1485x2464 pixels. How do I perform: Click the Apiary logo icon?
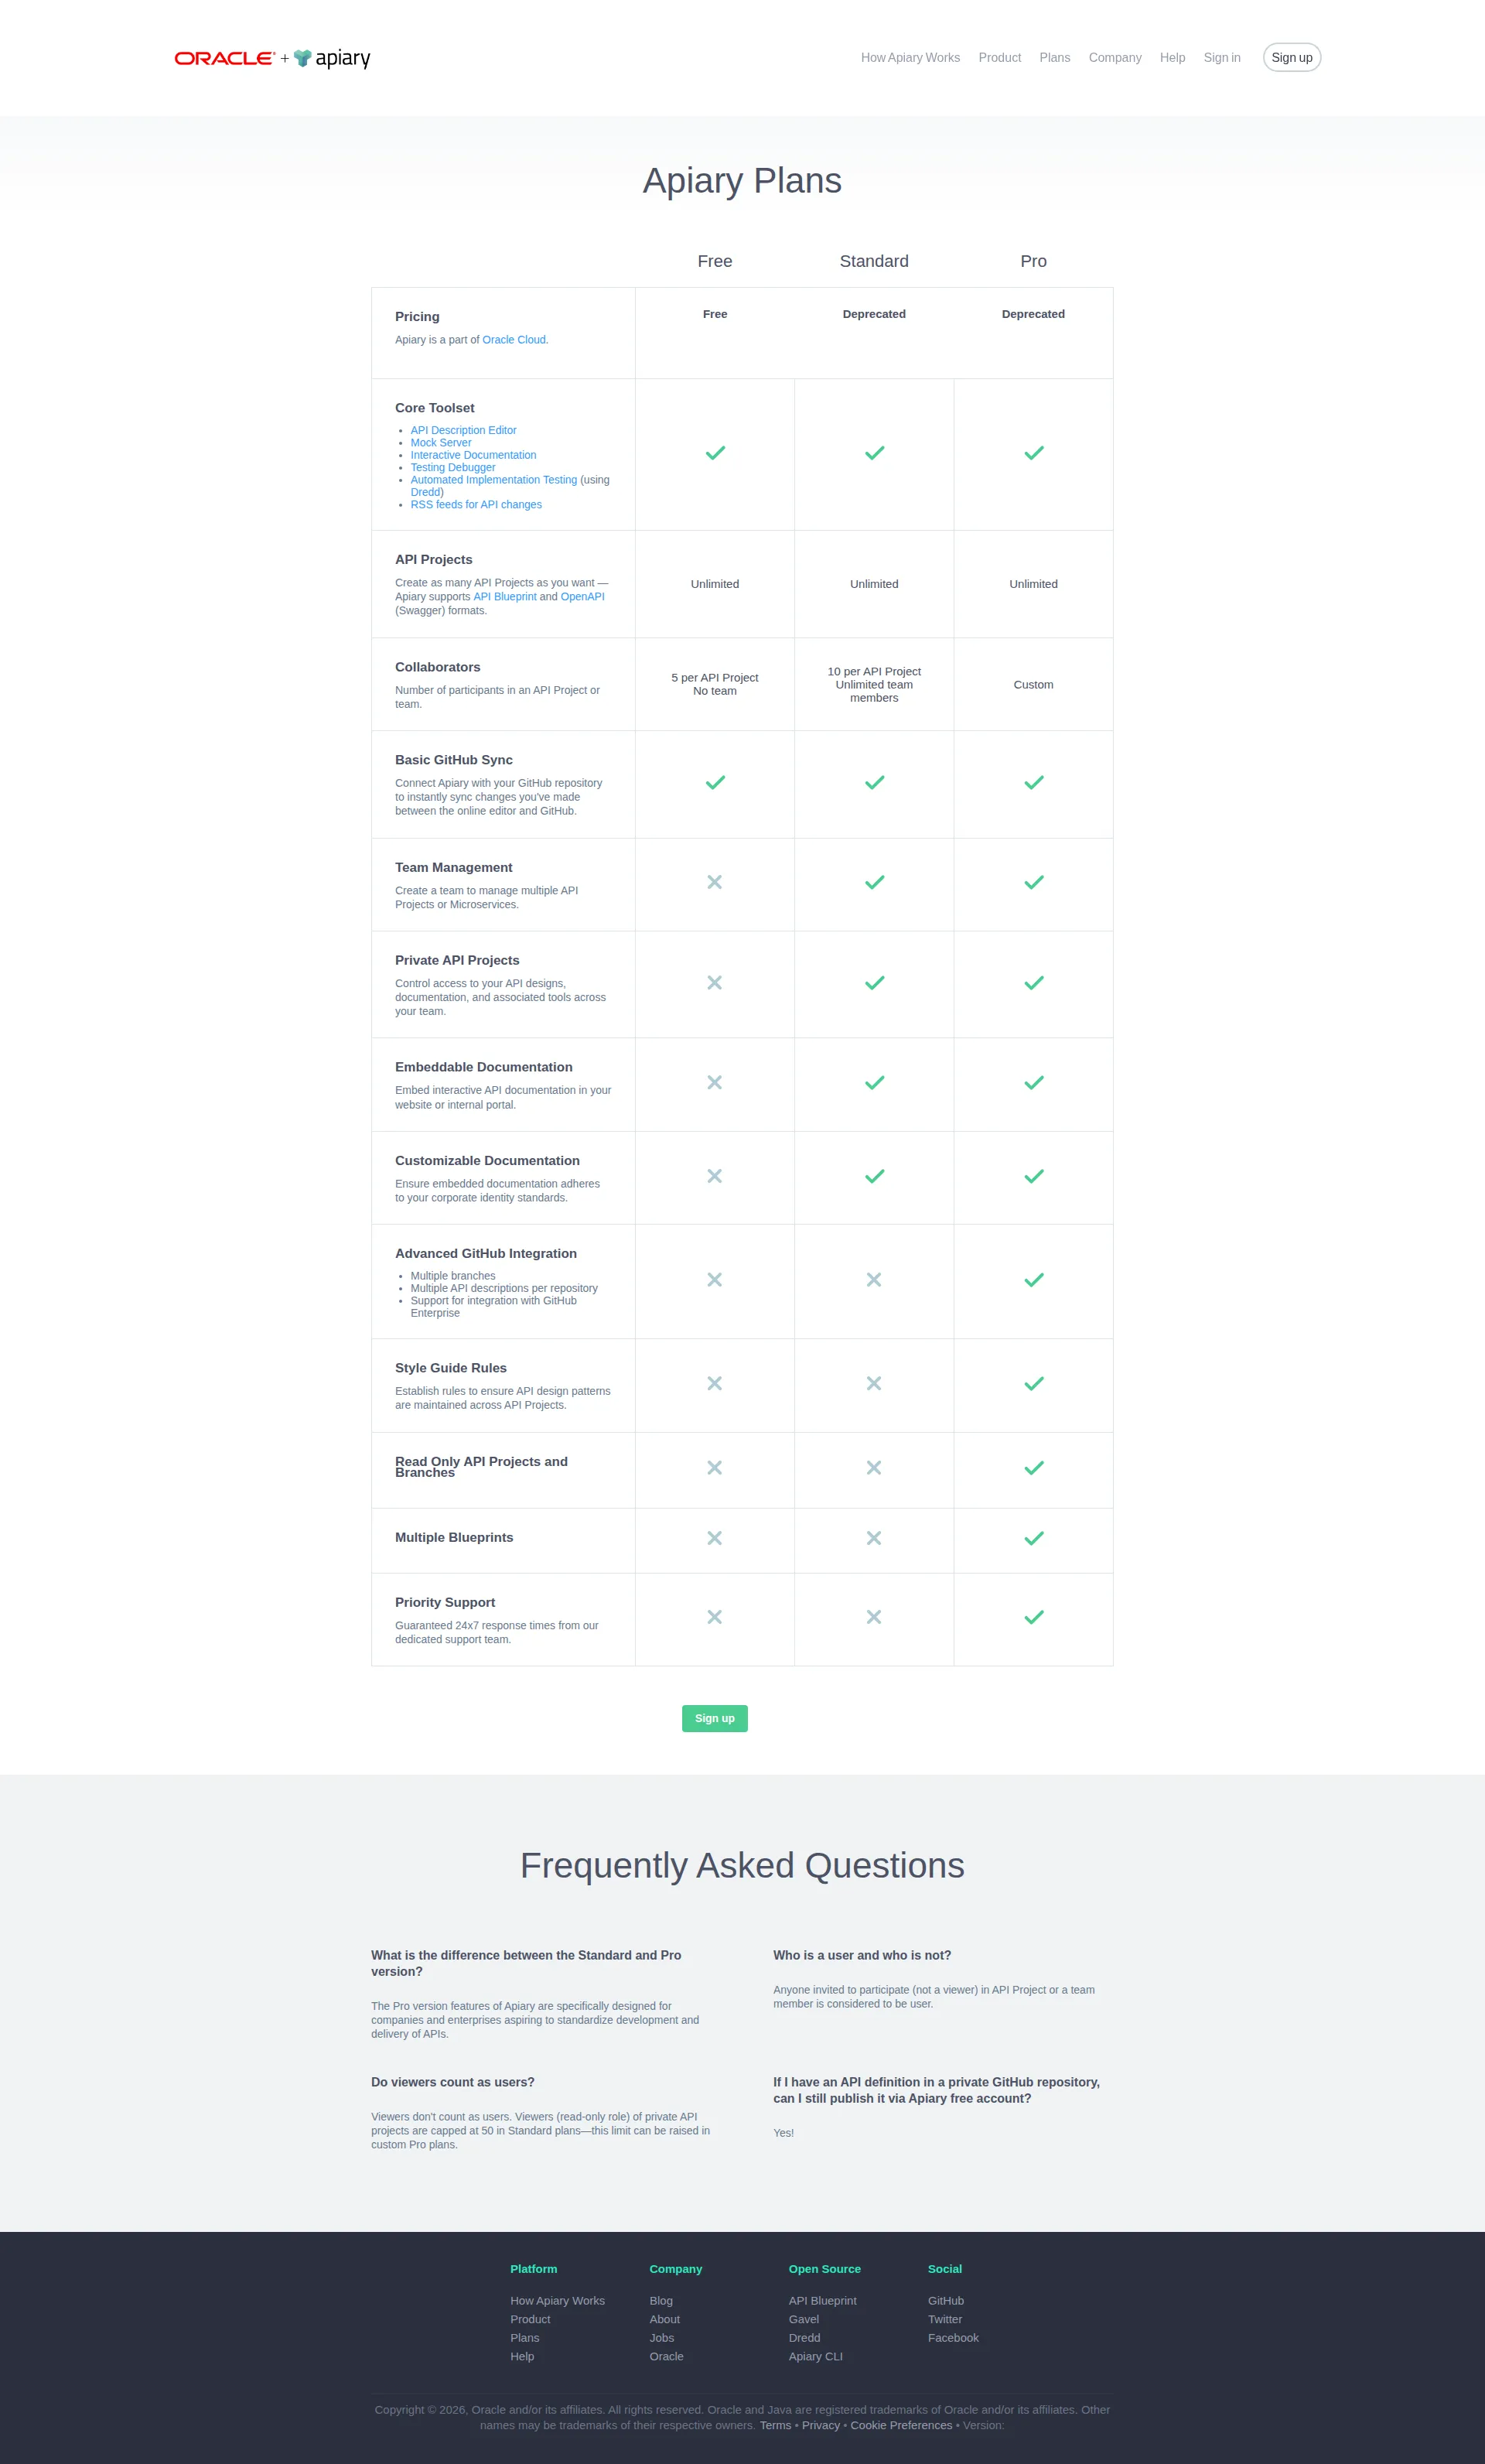[302, 57]
